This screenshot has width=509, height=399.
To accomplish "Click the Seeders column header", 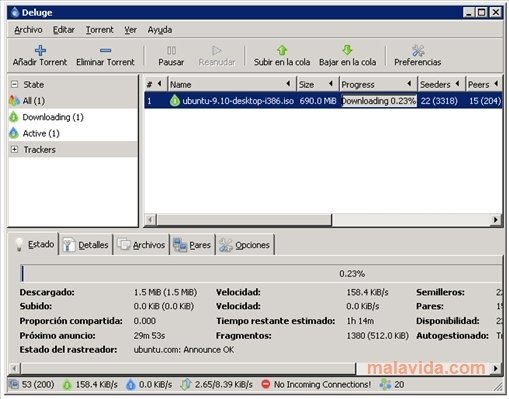I will coord(441,84).
